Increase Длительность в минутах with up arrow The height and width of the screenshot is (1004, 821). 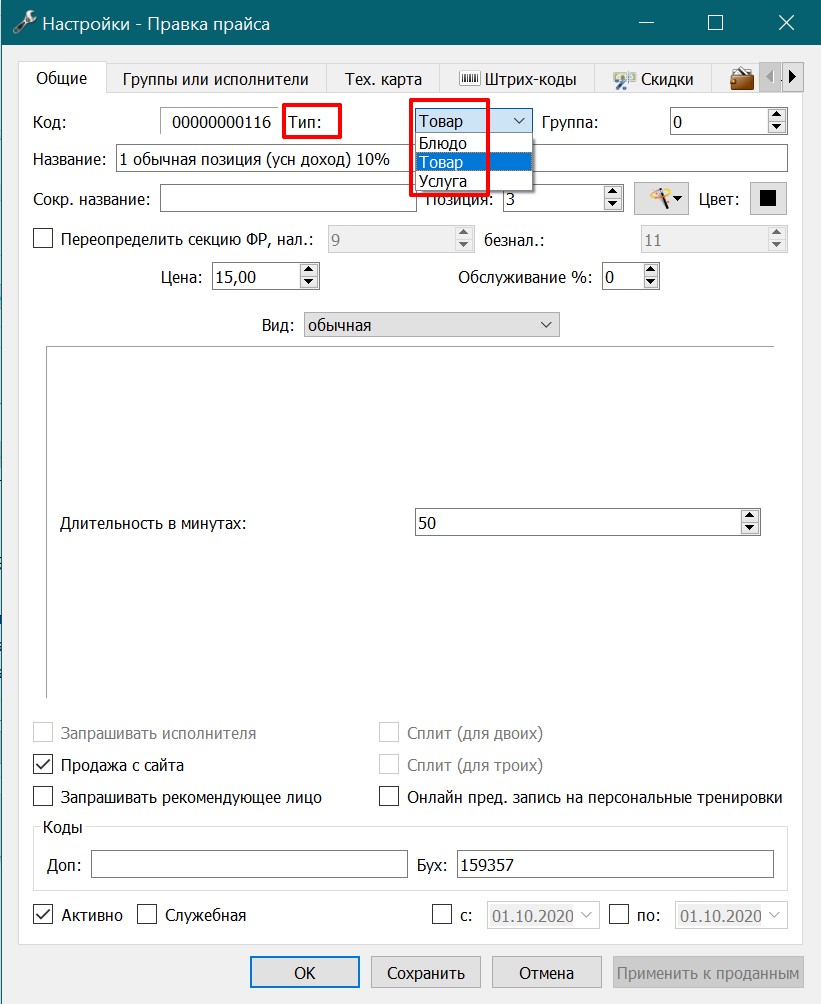click(x=749, y=516)
